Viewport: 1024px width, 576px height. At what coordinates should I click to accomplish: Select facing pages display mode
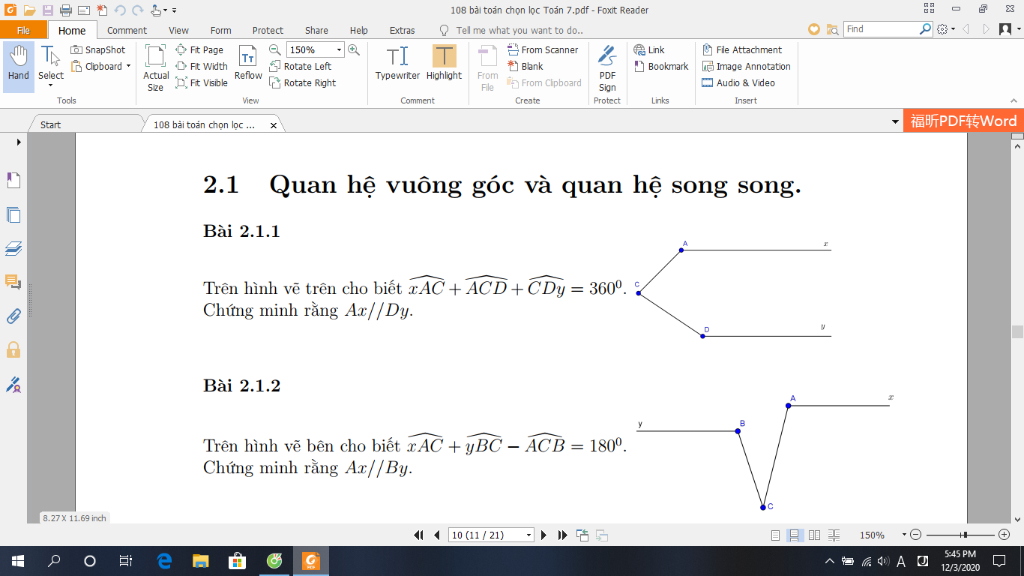pos(814,536)
